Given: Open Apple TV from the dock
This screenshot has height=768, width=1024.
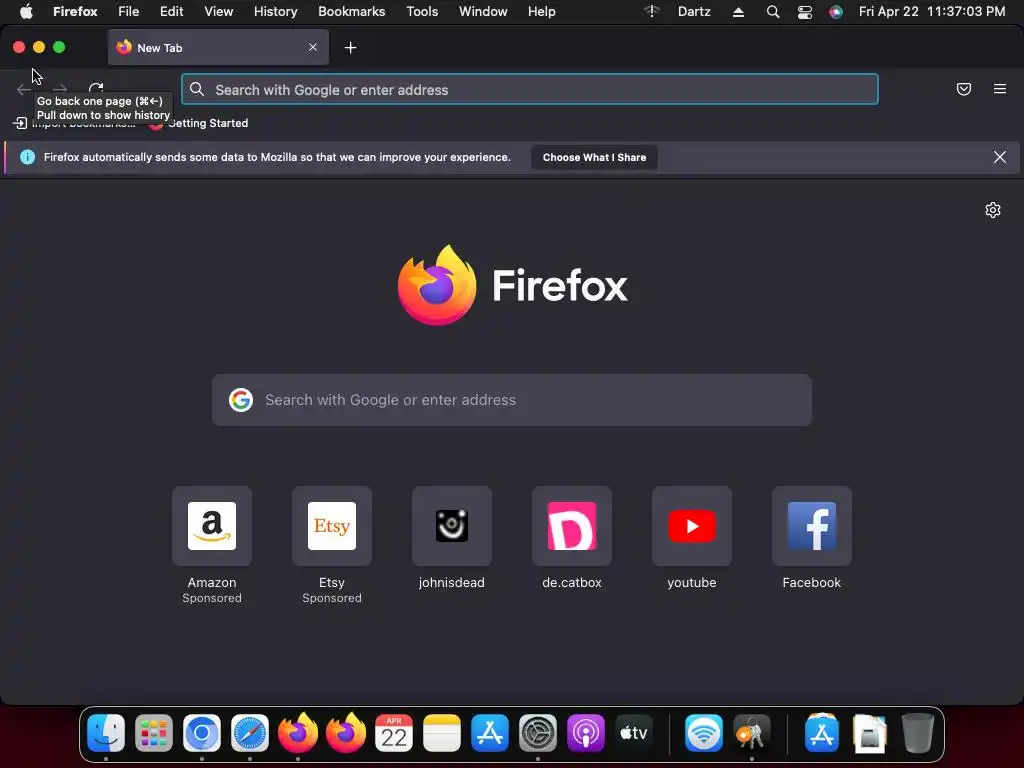Looking at the screenshot, I should pos(633,733).
